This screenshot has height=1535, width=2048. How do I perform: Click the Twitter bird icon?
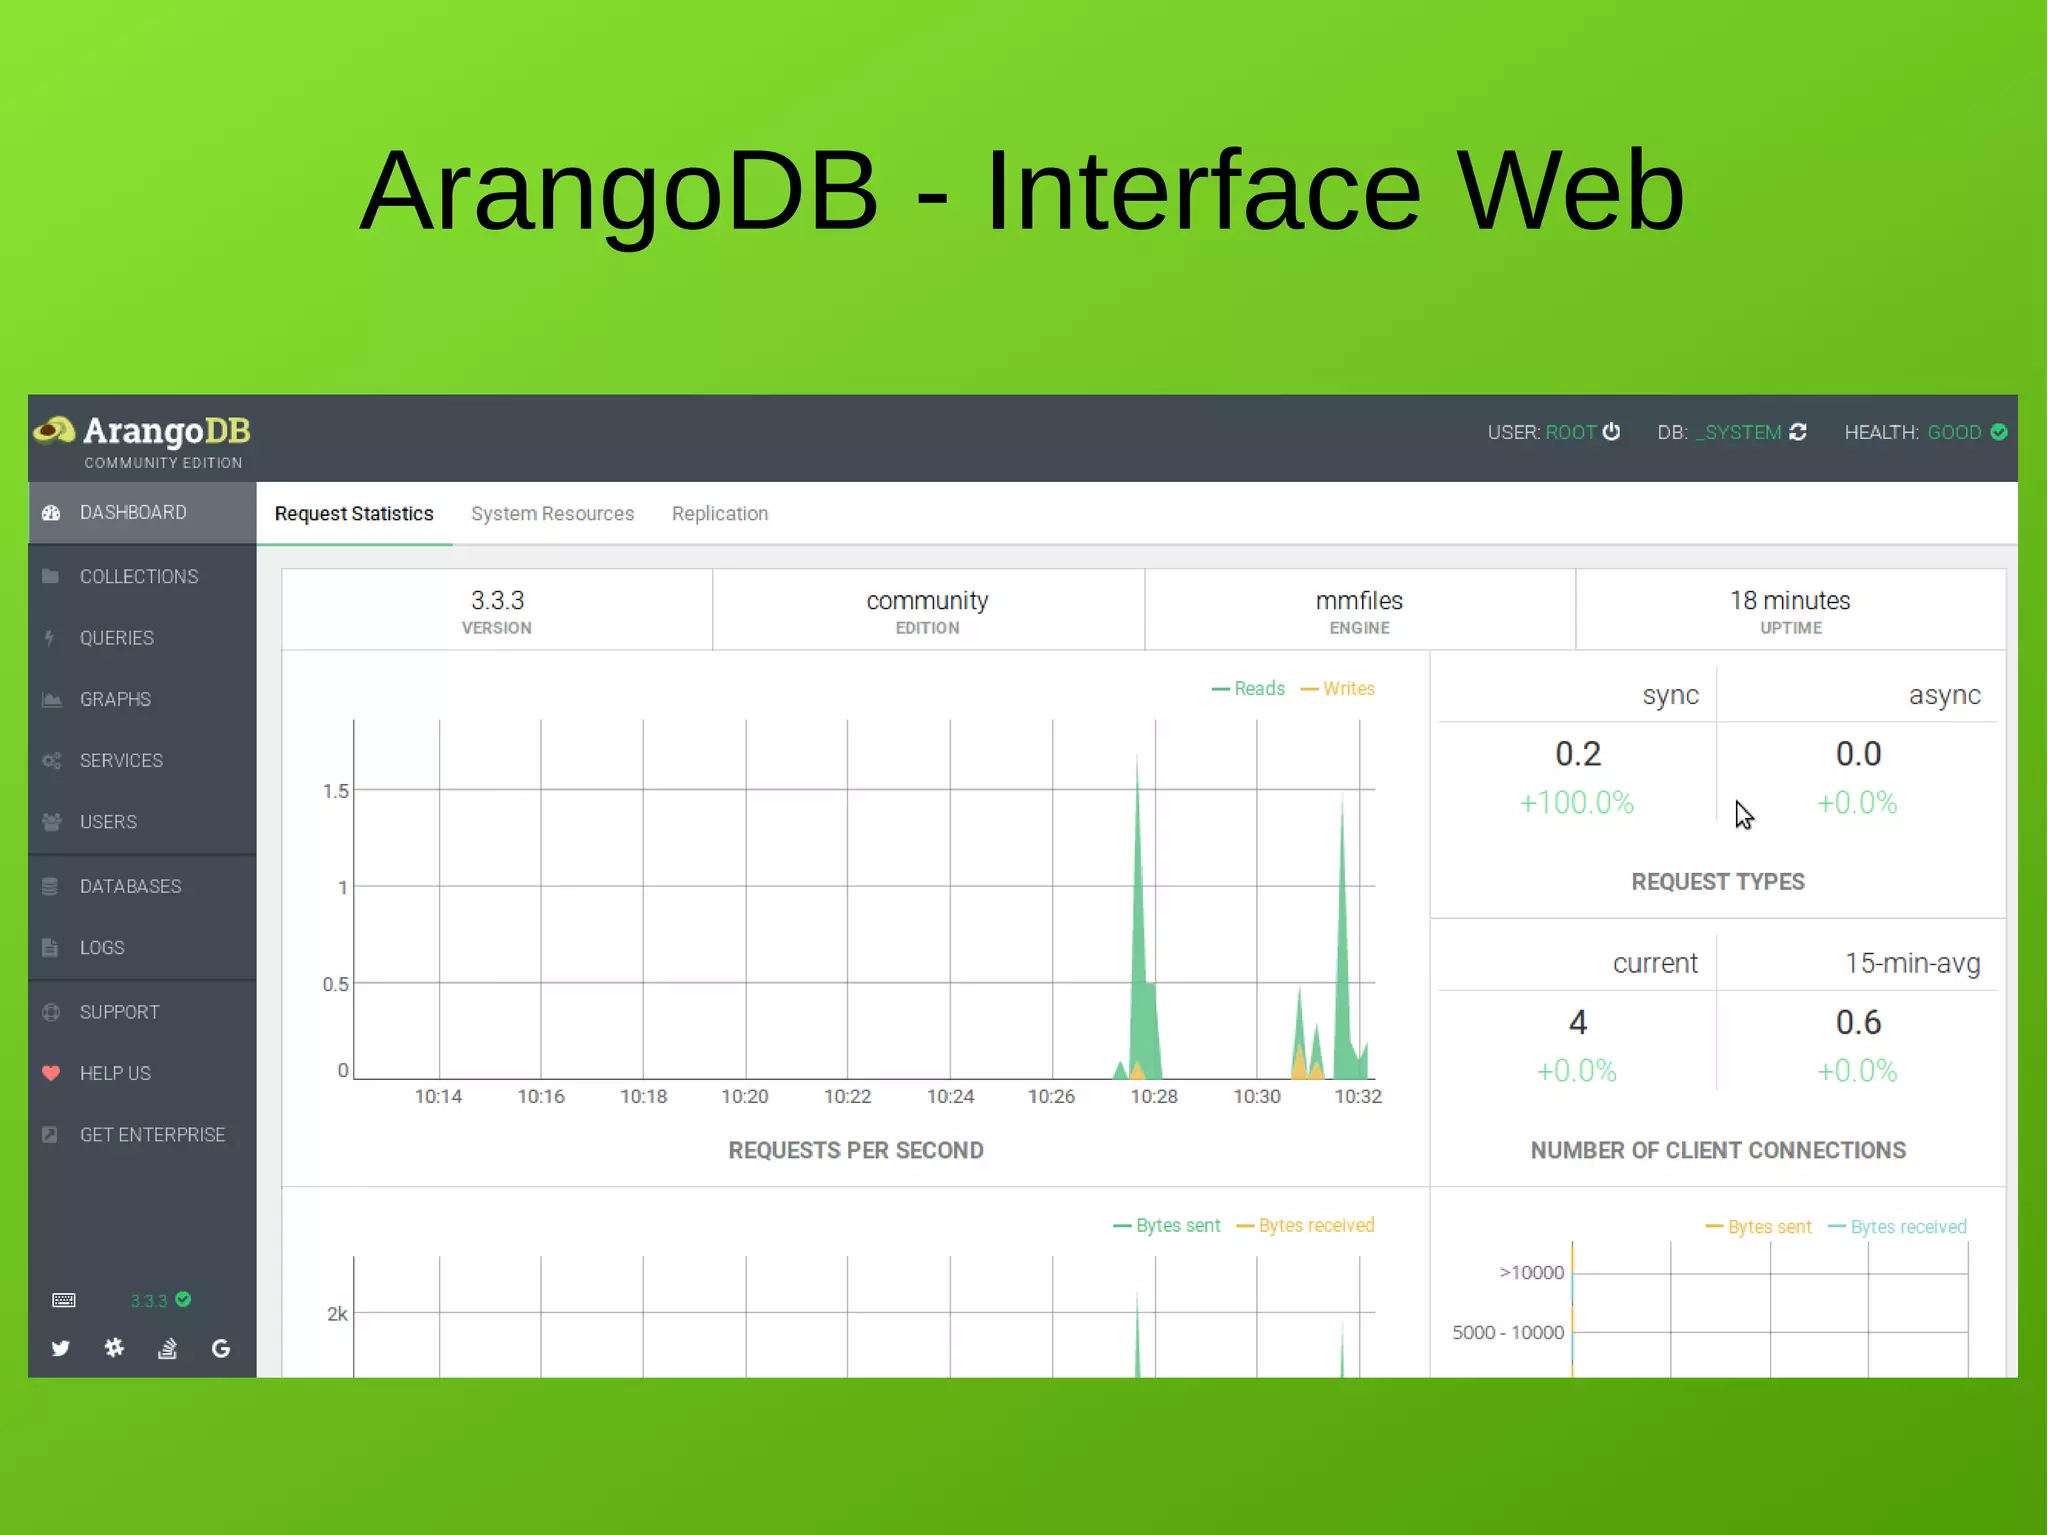[x=61, y=1349]
